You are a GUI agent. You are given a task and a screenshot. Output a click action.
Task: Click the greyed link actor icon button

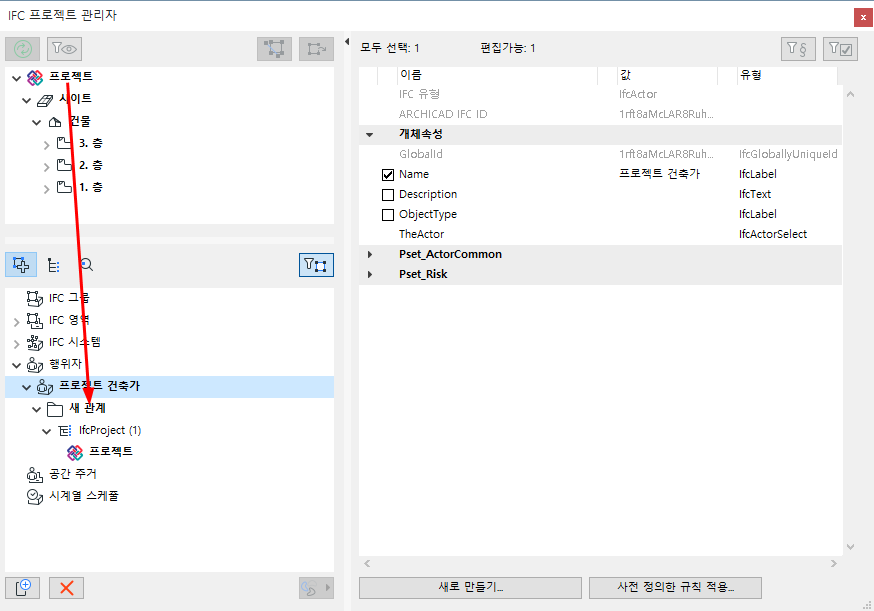coord(309,588)
